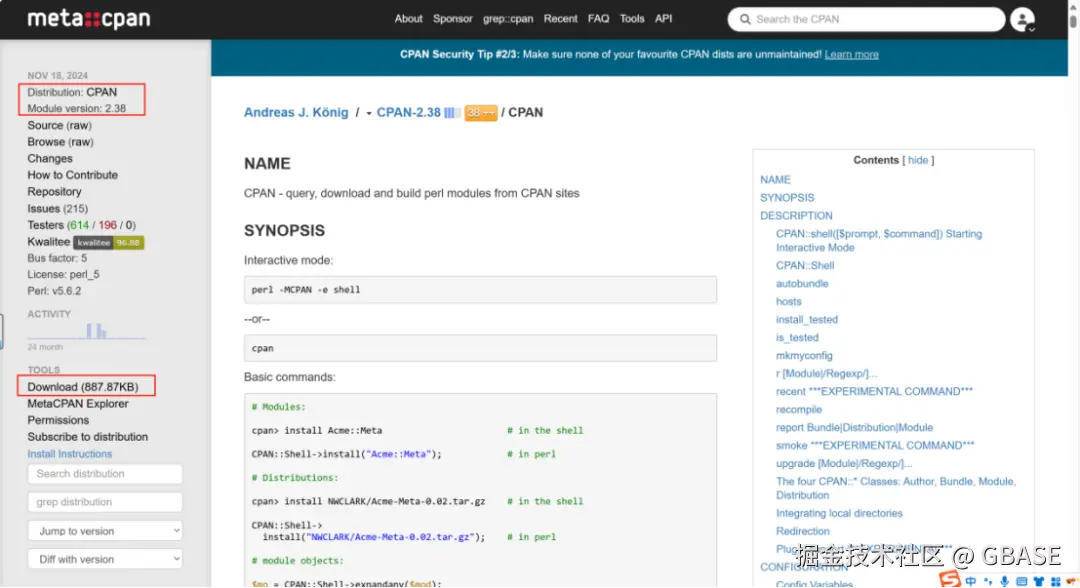Image resolution: width=1080 pixels, height=588 pixels.
Task: Follow the Learn more security link
Action: 851,54
